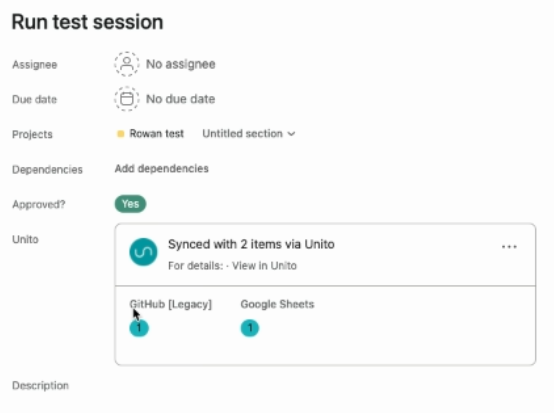The image size is (554, 413).
Task: Click the Run test session title
Action: tap(88, 22)
